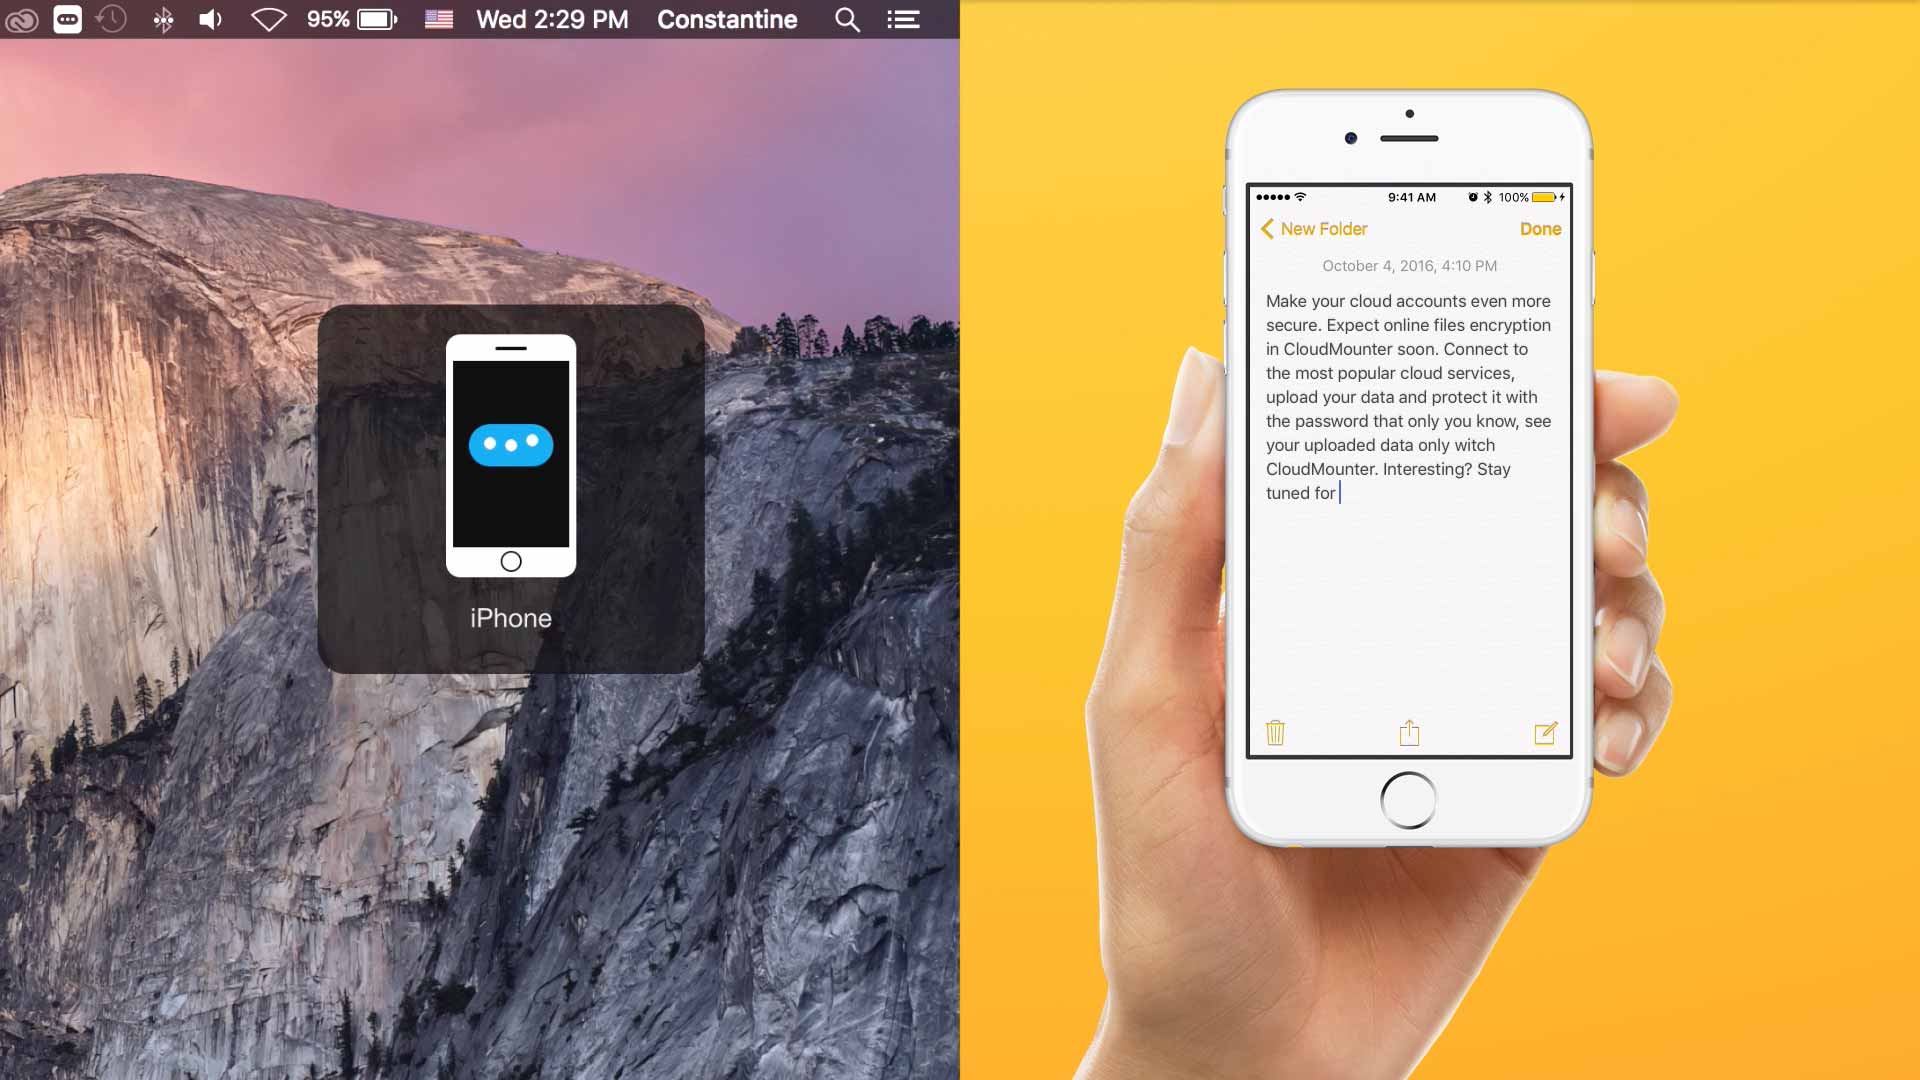Click the share icon in Notes toolbar
The height and width of the screenshot is (1080, 1920).
click(x=1408, y=732)
